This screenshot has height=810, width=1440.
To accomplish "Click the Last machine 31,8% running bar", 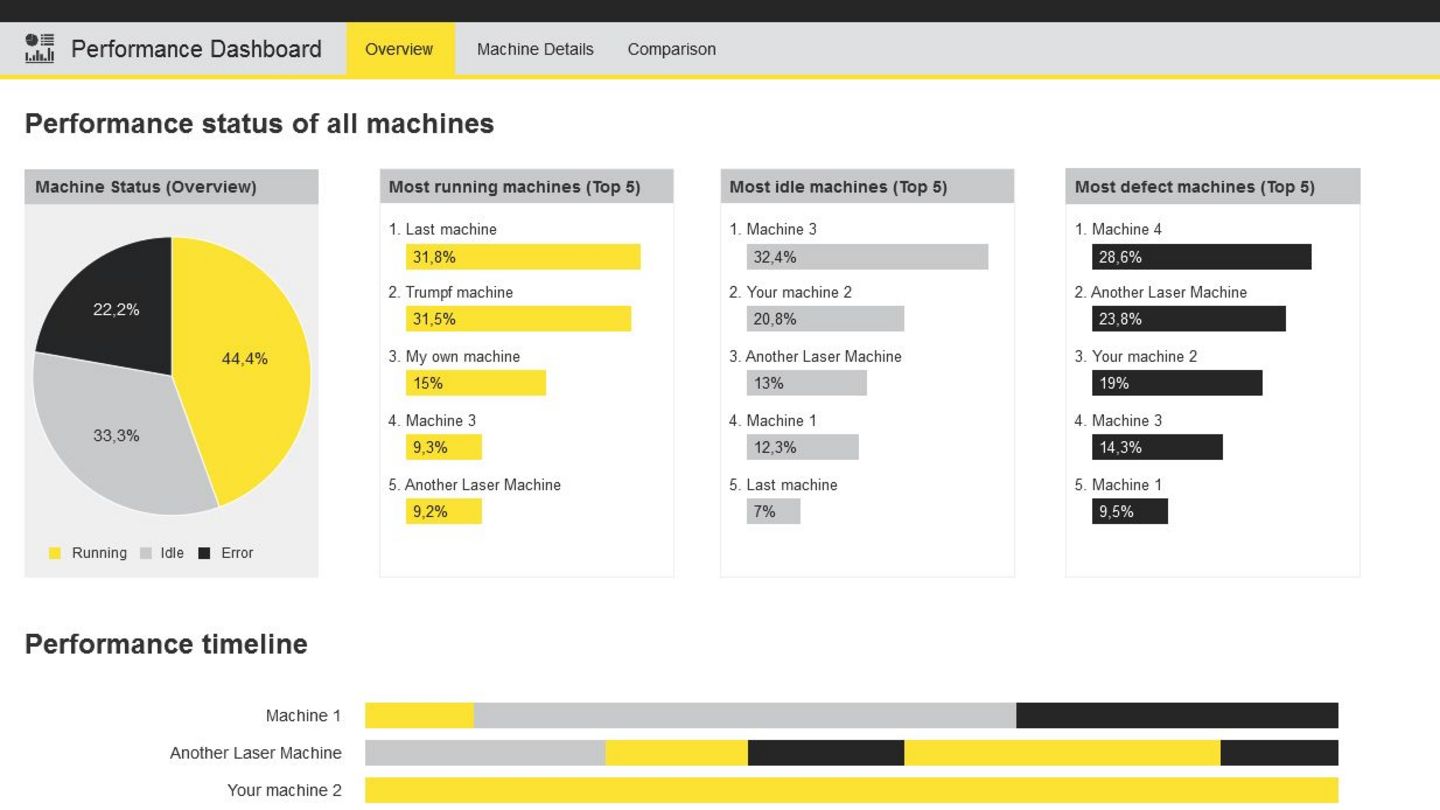I will click(x=522, y=257).
